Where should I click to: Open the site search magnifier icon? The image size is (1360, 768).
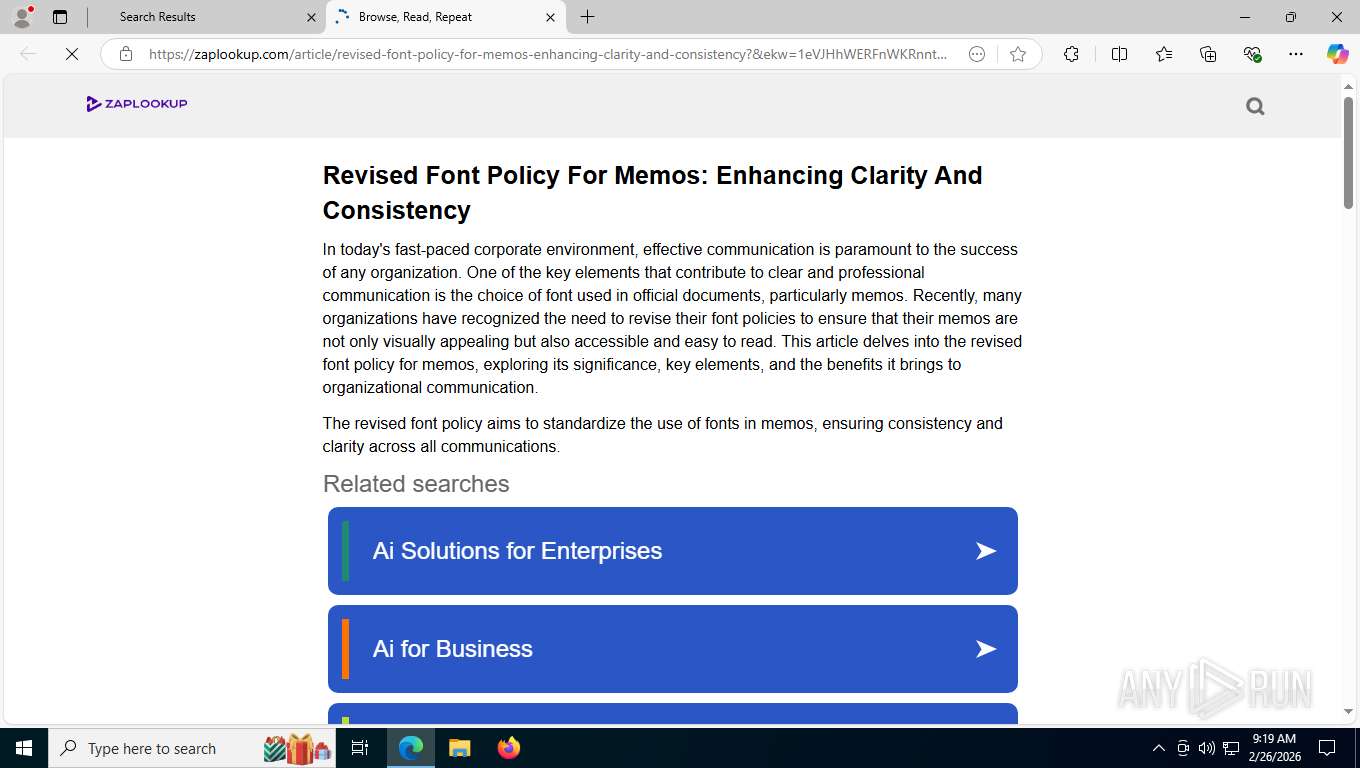1255,106
